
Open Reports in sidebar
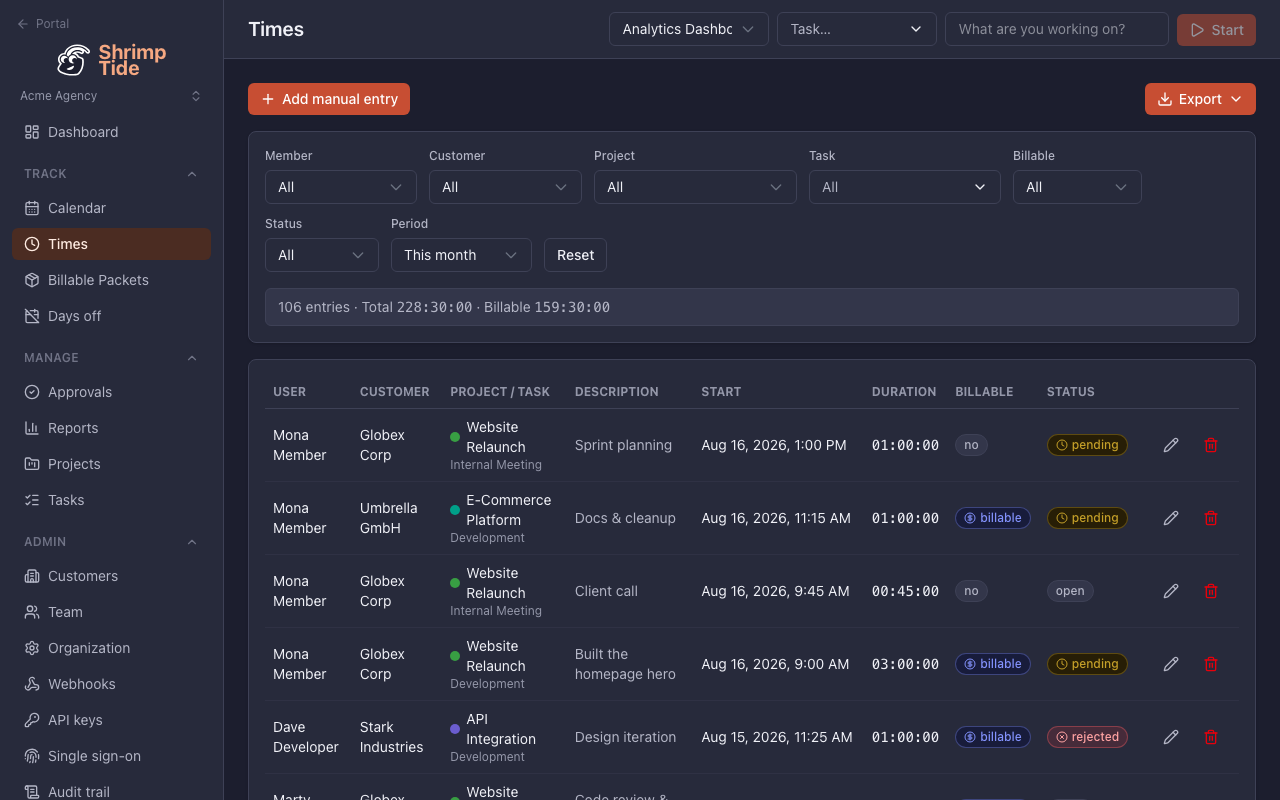(x=111, y=428)
